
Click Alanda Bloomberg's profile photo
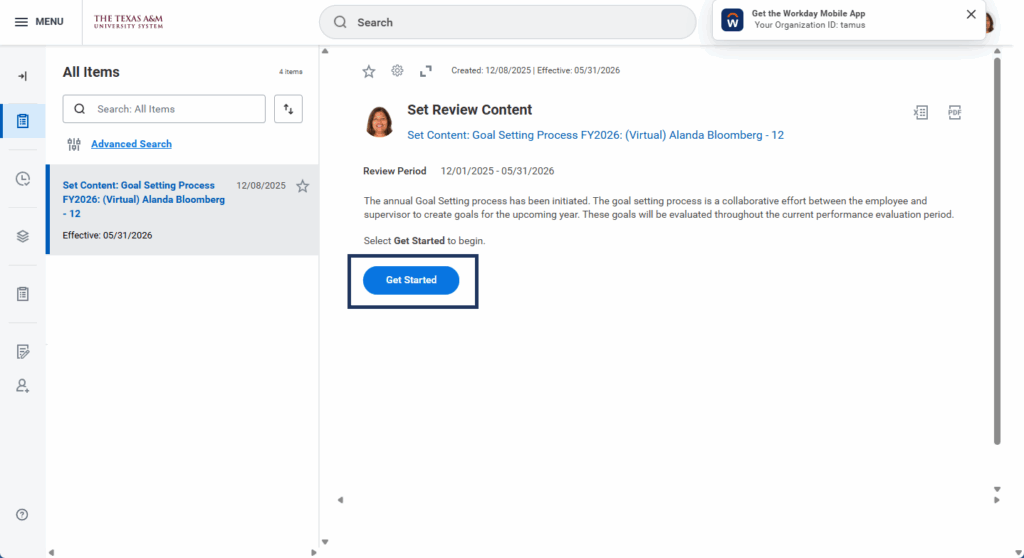tap(379, 122)
